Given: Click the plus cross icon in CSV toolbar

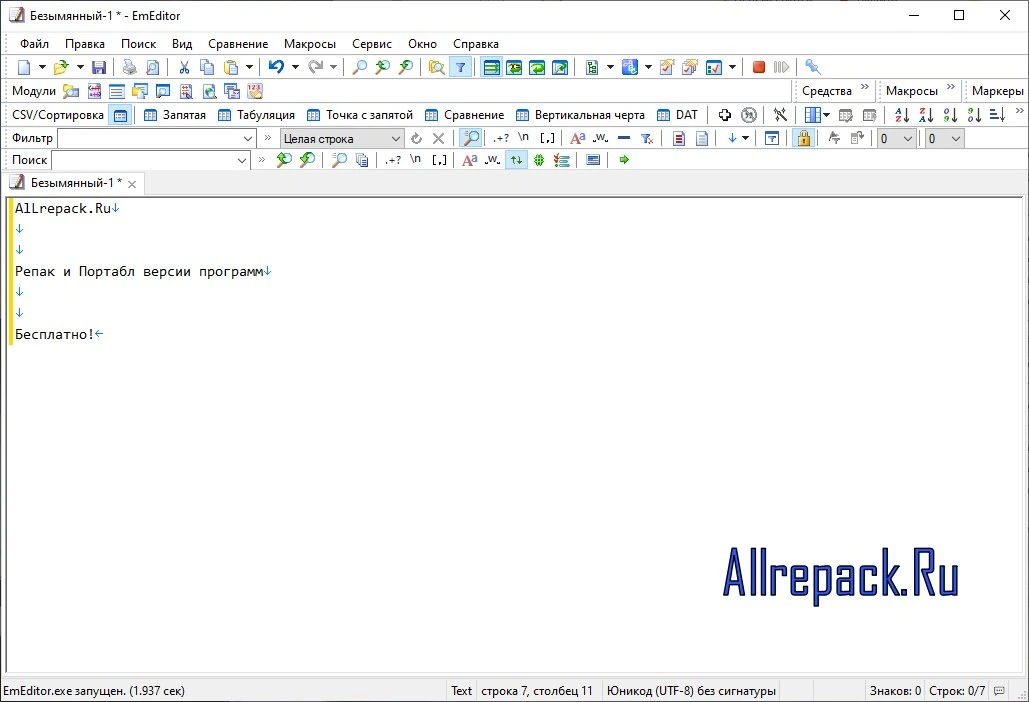Looking at the screenshot, I should click(724, 115).
